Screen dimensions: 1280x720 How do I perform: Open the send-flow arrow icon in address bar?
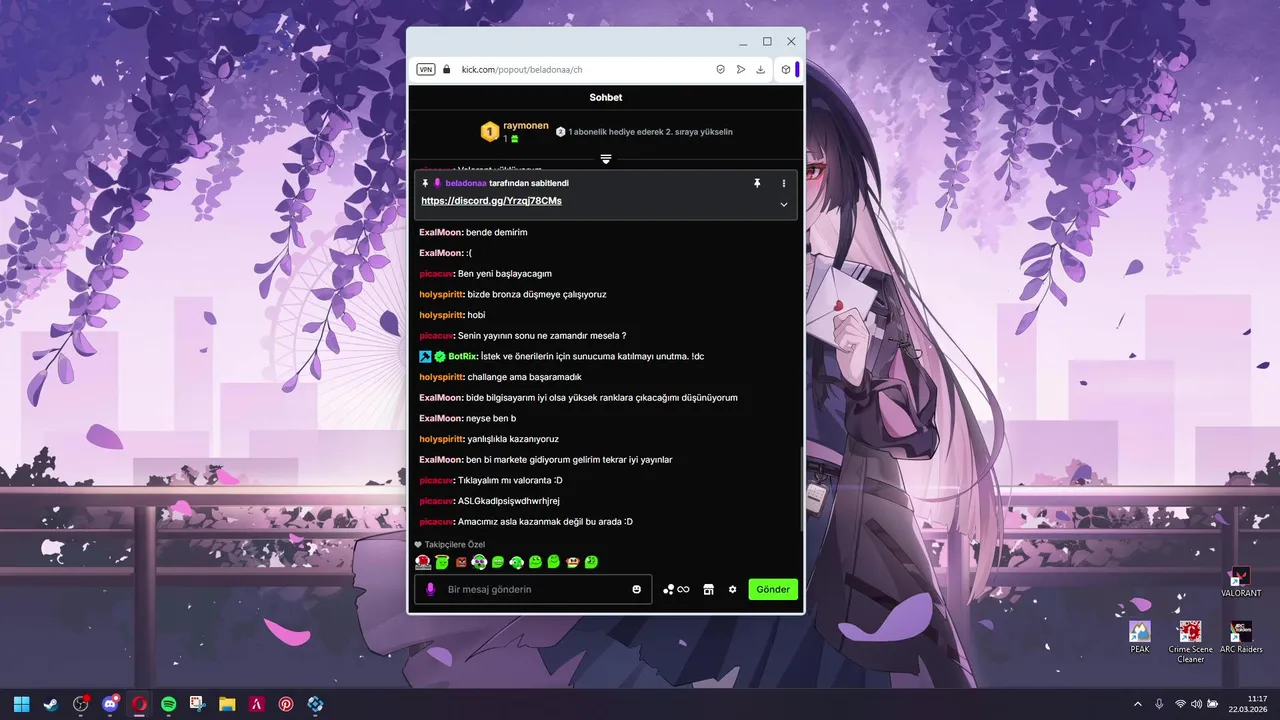(x=740, y=69)
